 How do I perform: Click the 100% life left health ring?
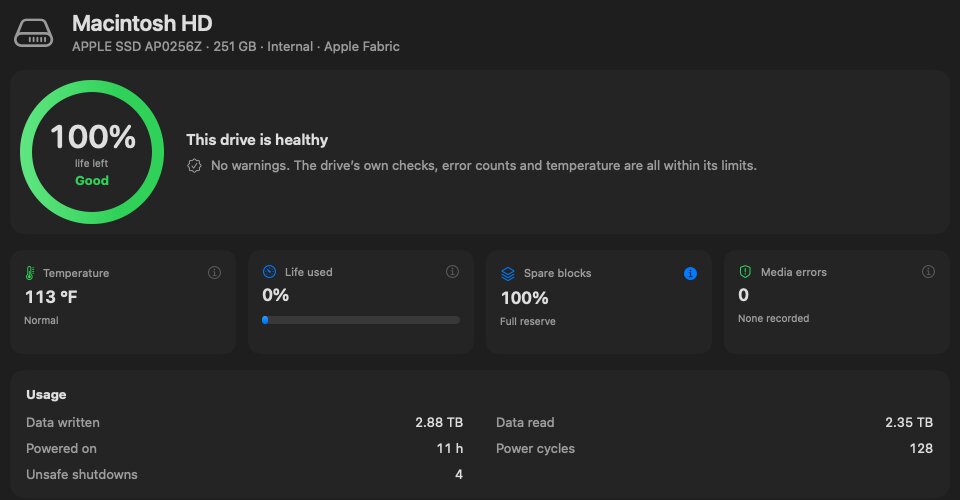[92, 152]
